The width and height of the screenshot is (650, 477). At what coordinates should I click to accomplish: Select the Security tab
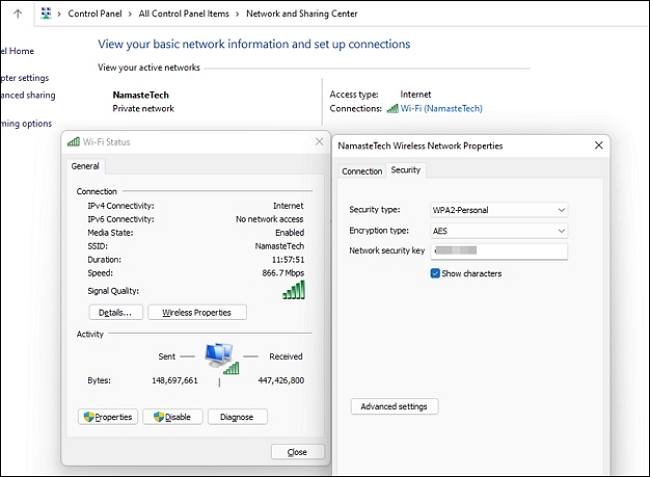406,170
